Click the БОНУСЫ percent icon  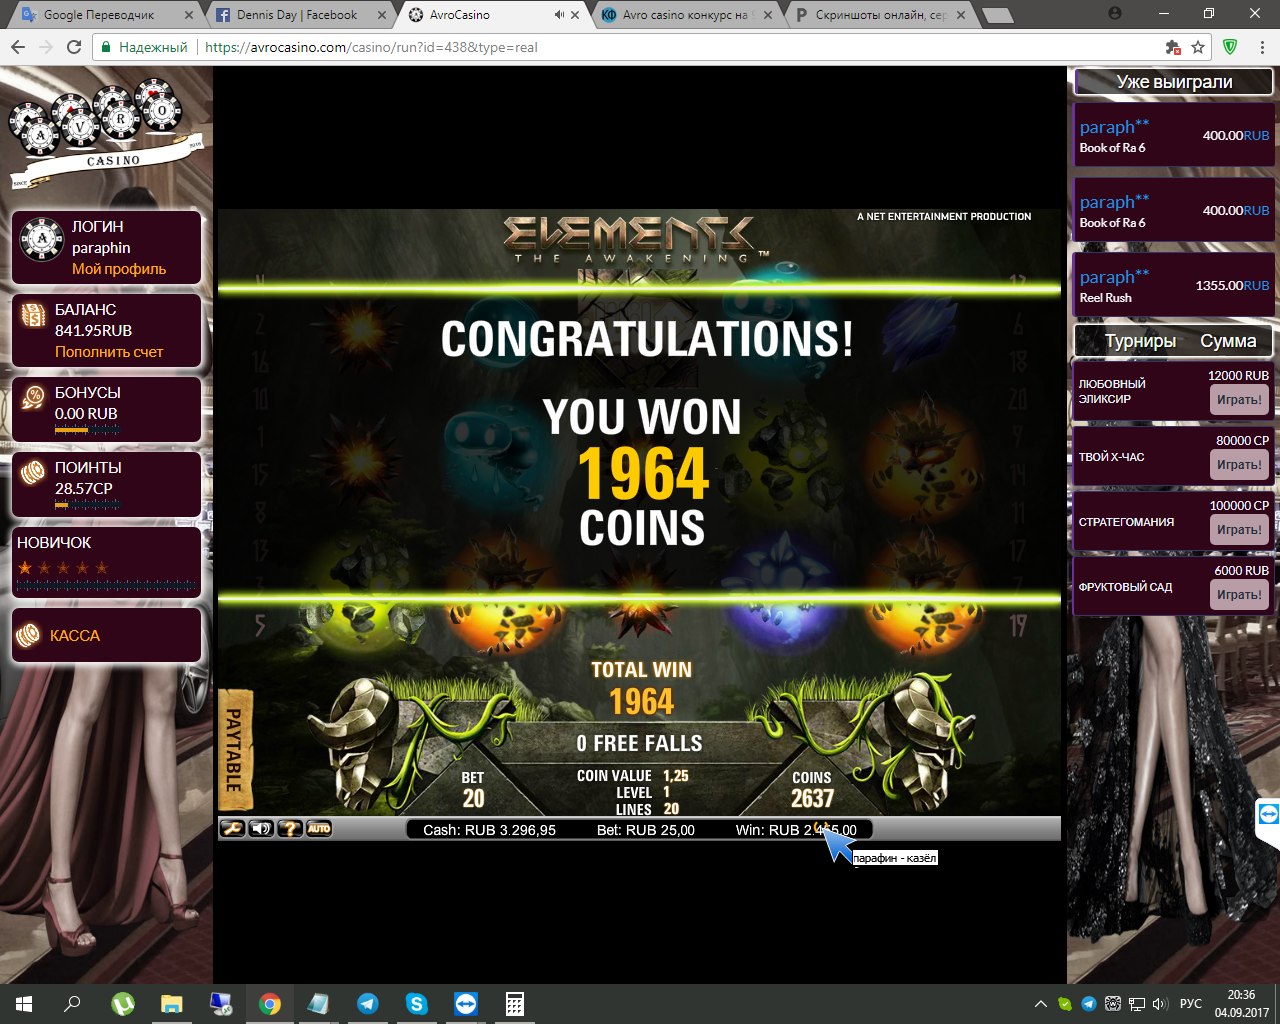pos(33,398)
